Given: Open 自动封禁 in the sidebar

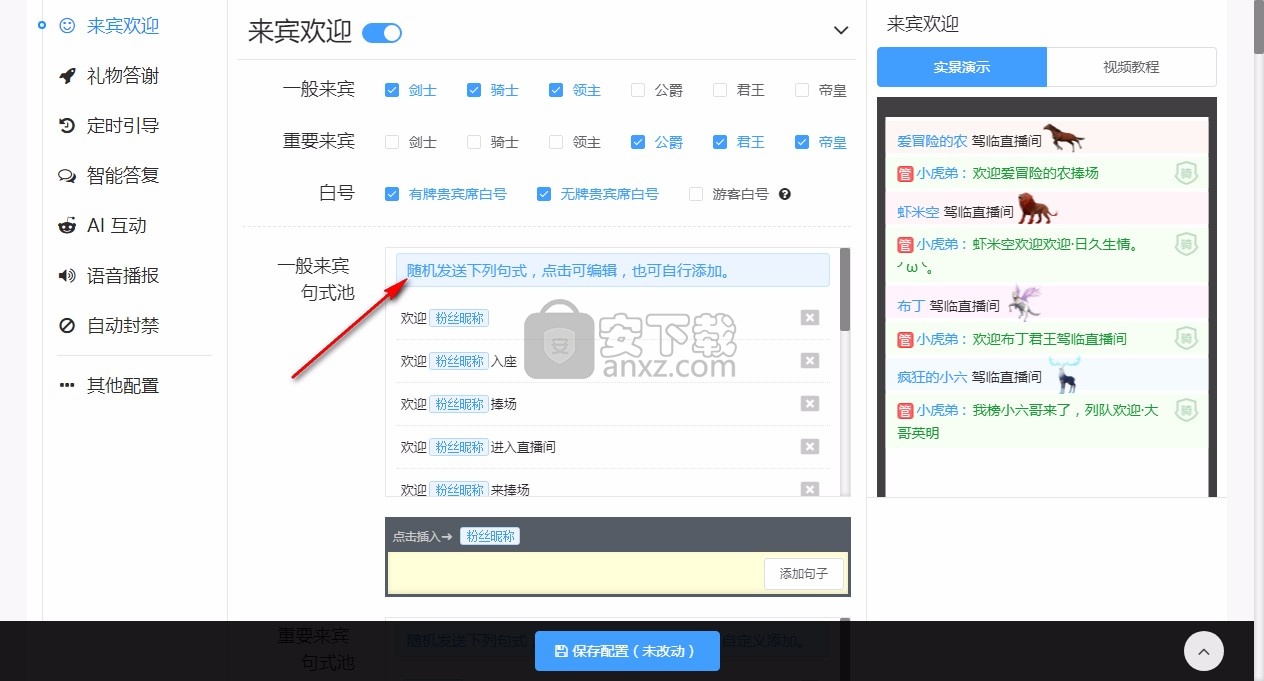Looking at the screenshot, I should [x=122, y=326].
